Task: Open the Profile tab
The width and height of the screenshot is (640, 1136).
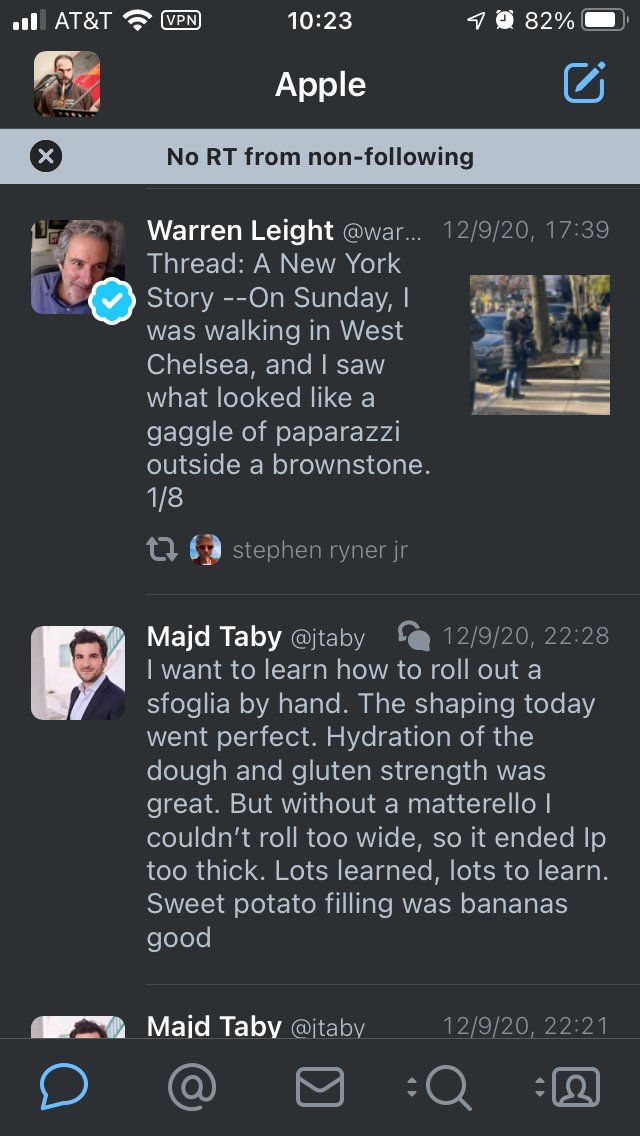Action: 576,1086
